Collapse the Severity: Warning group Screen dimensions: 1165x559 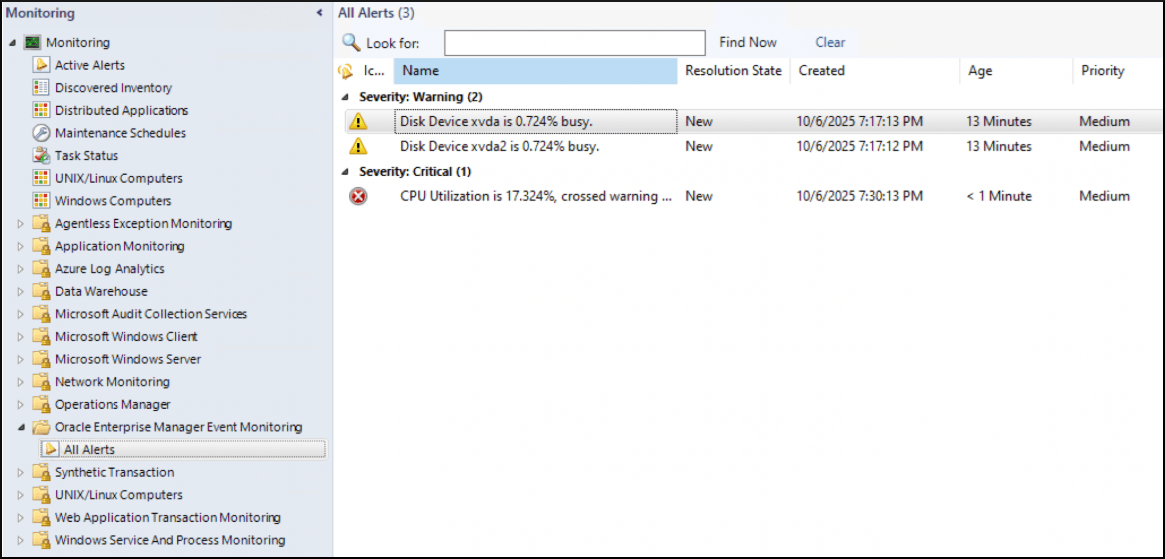coord(344,97)
